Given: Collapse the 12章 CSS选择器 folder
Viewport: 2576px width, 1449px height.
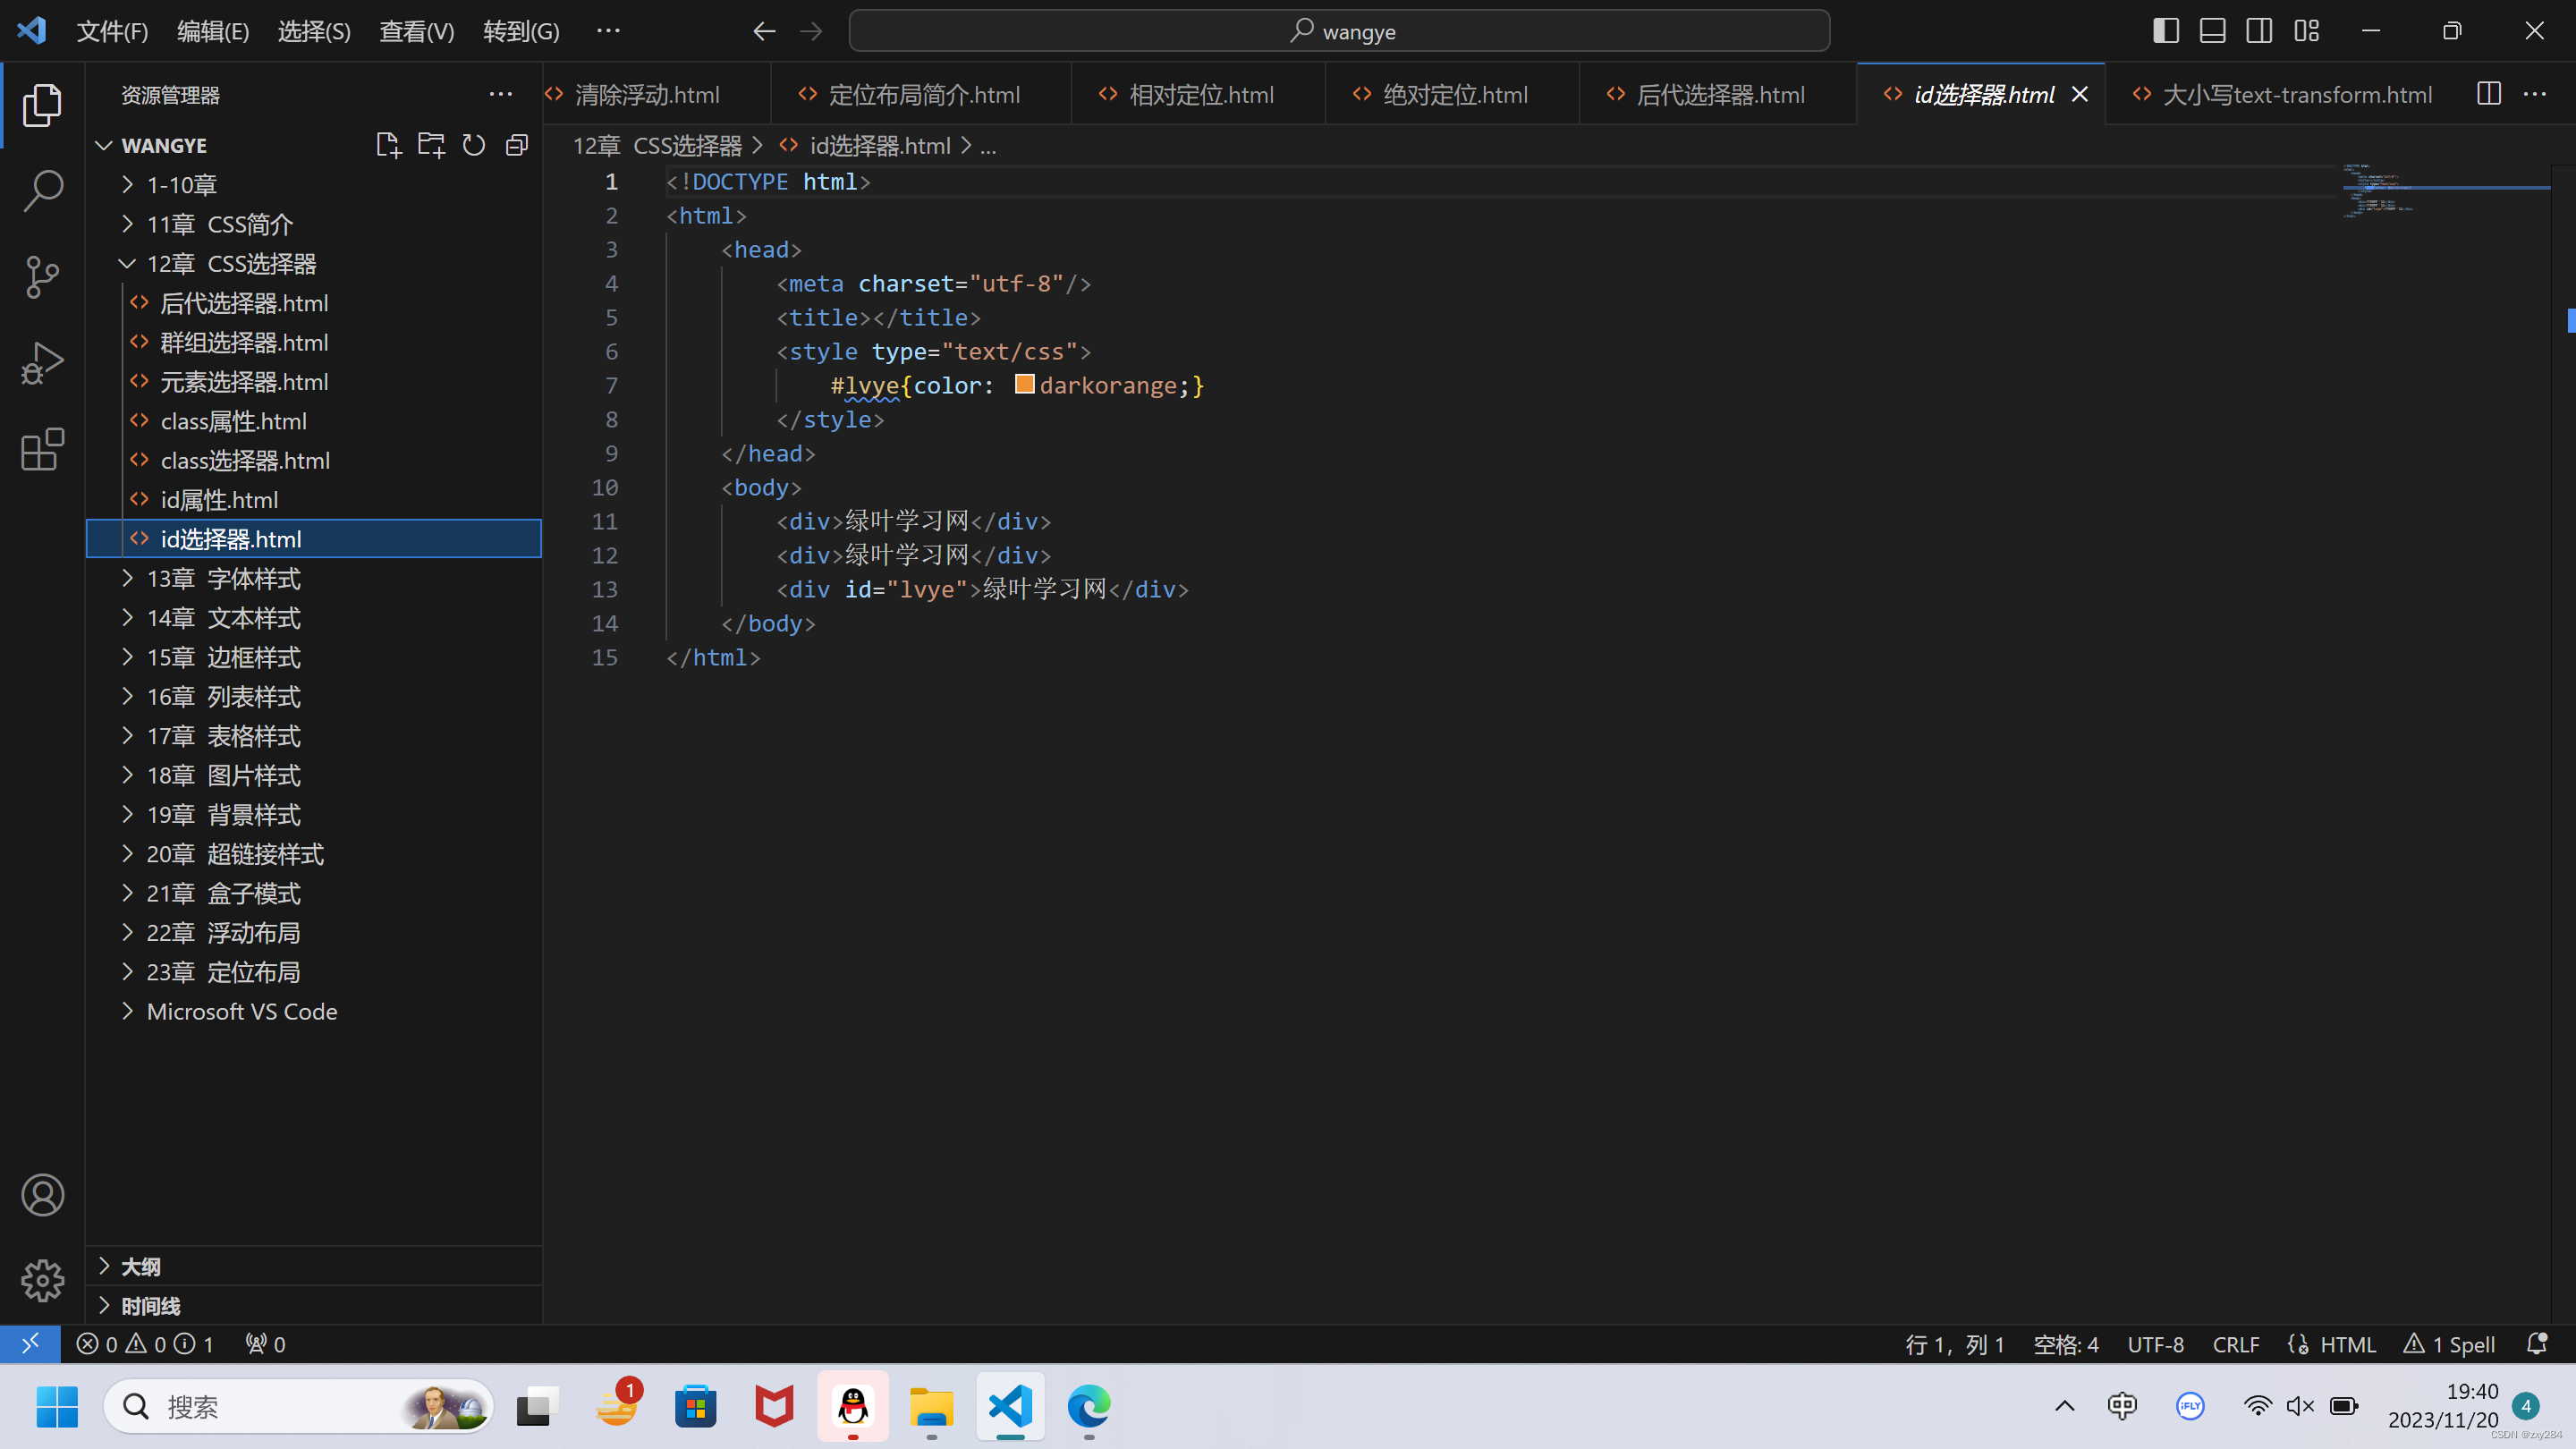Looking at the screenshot, I should pyautogui.click(x=231, y=264).
